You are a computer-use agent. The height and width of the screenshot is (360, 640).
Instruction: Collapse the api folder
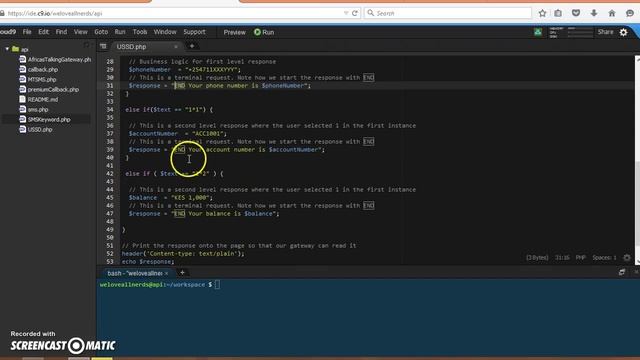click(7, 49)
